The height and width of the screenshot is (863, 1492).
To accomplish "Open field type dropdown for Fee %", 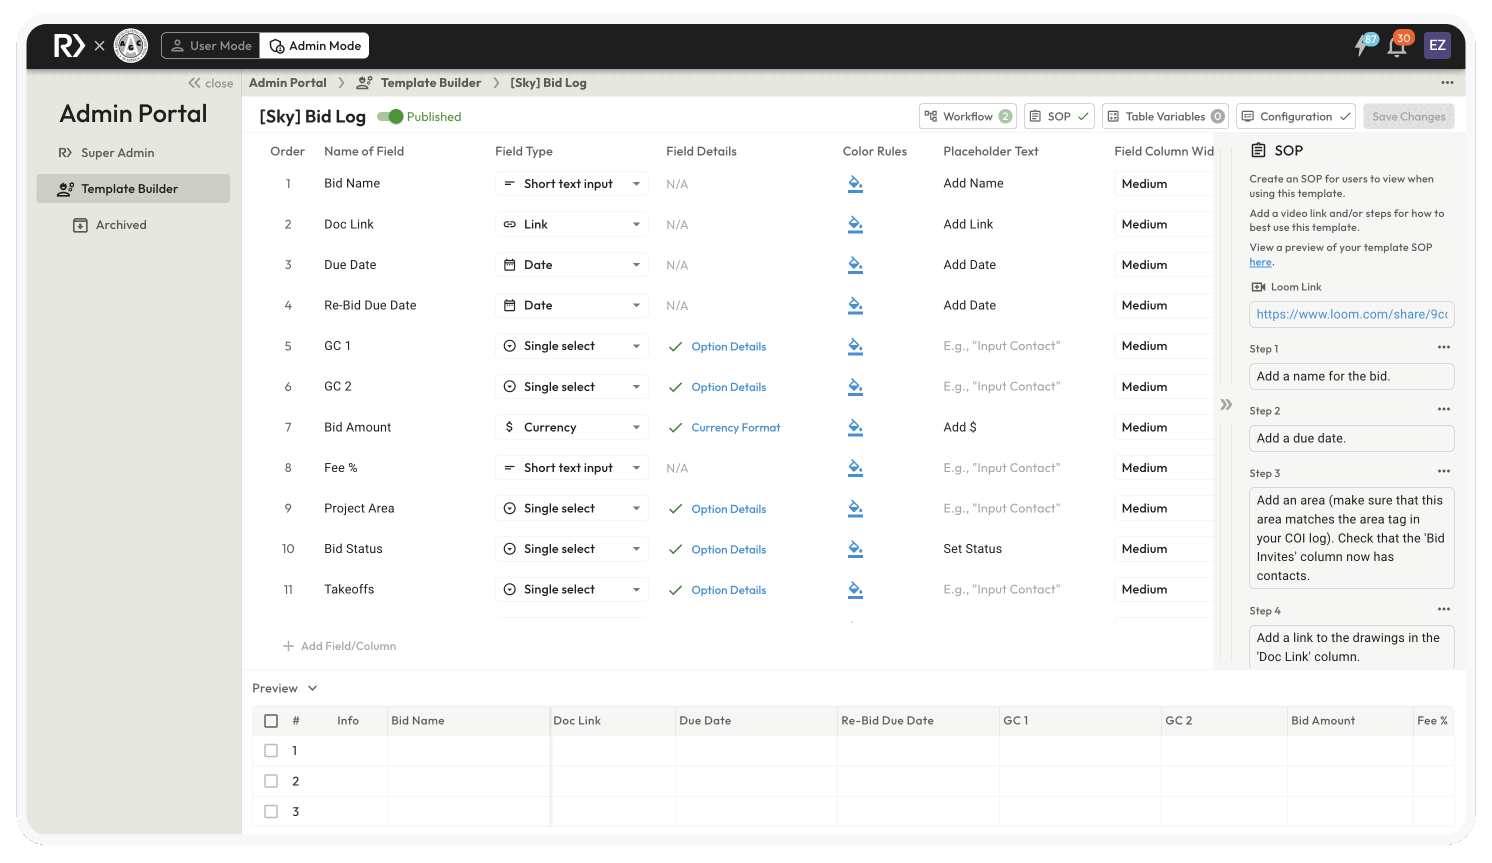I will coord(572,468).
